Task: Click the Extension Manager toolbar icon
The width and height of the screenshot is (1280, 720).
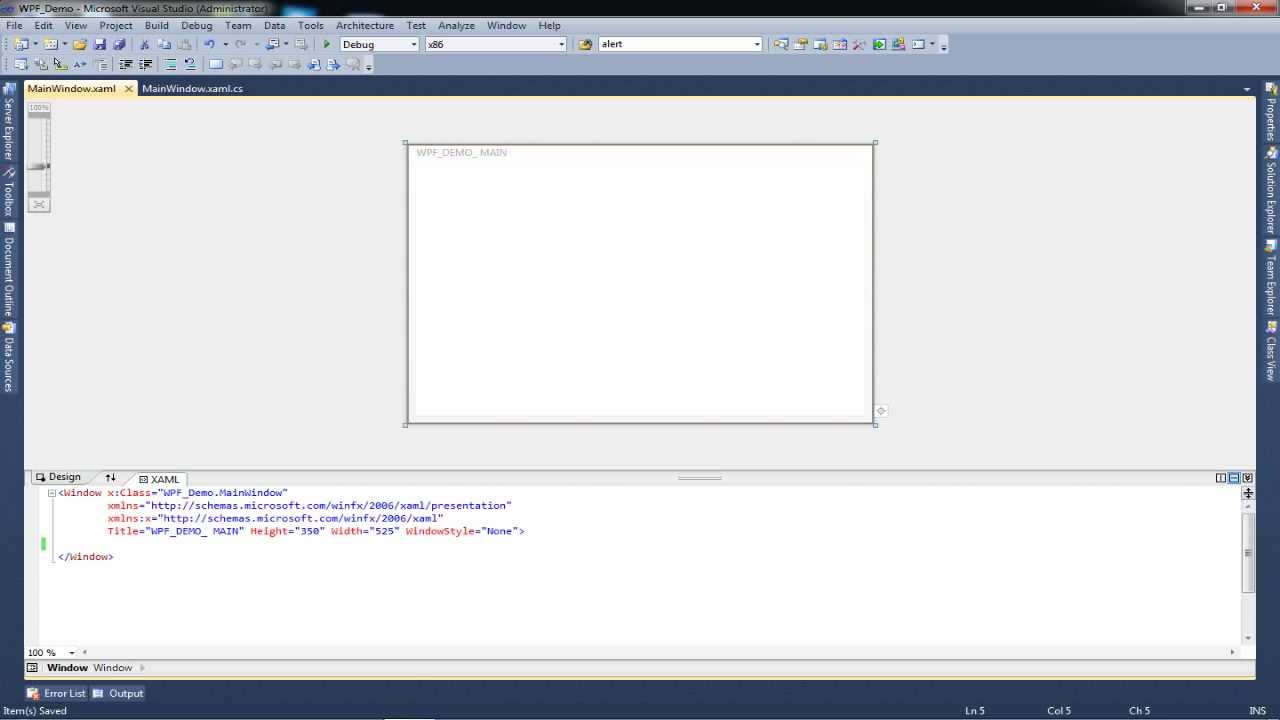Action: [x=899, y=44]
